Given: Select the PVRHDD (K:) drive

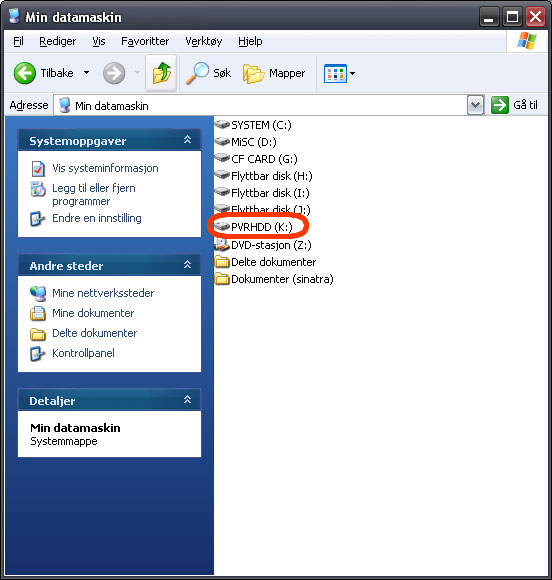Looking at the screenshot, I should click(x=254, y=227).
